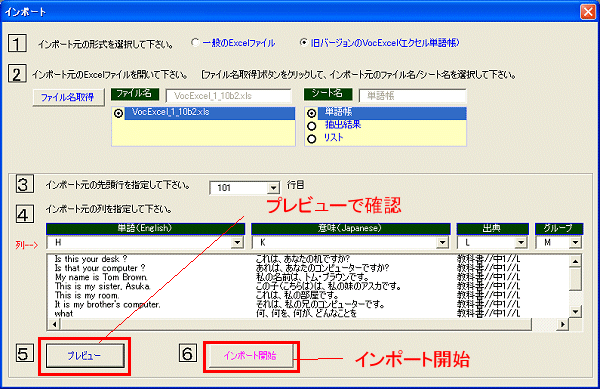600x389 pixels.
Task: Click the preview horizontal scroll right arrow
Action: 562,324
